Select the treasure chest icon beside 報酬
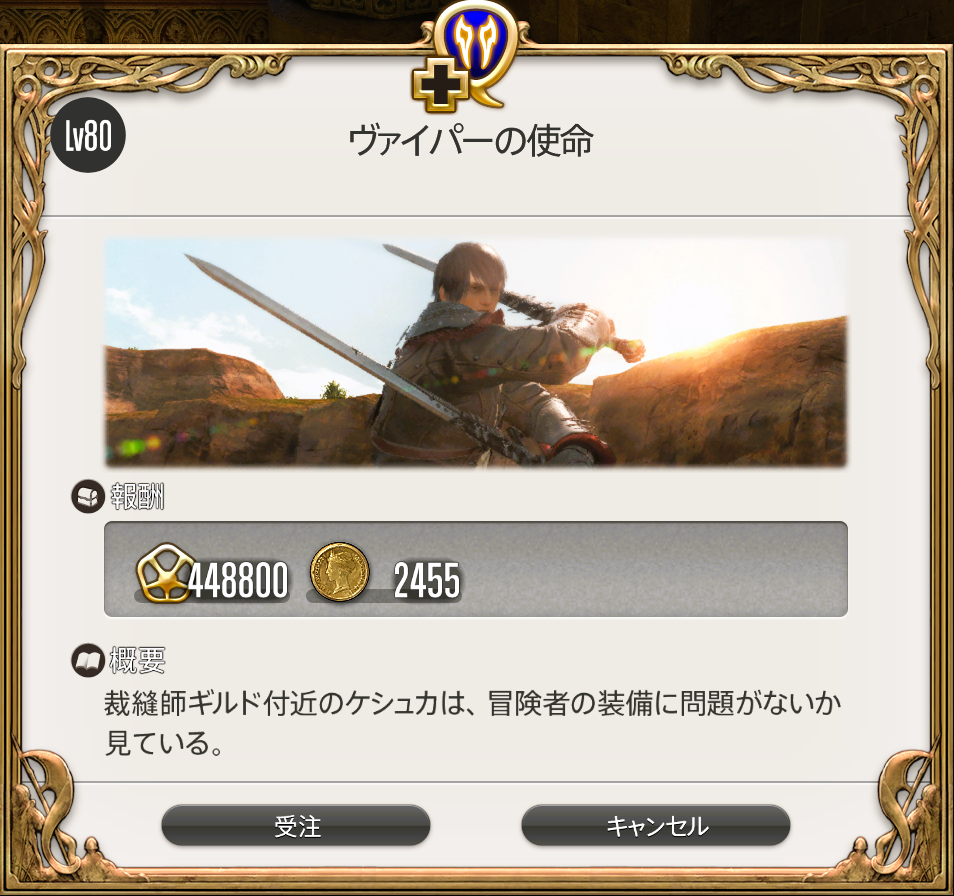Viewport: 954px width, 896px height. click(x=88, y=497)
